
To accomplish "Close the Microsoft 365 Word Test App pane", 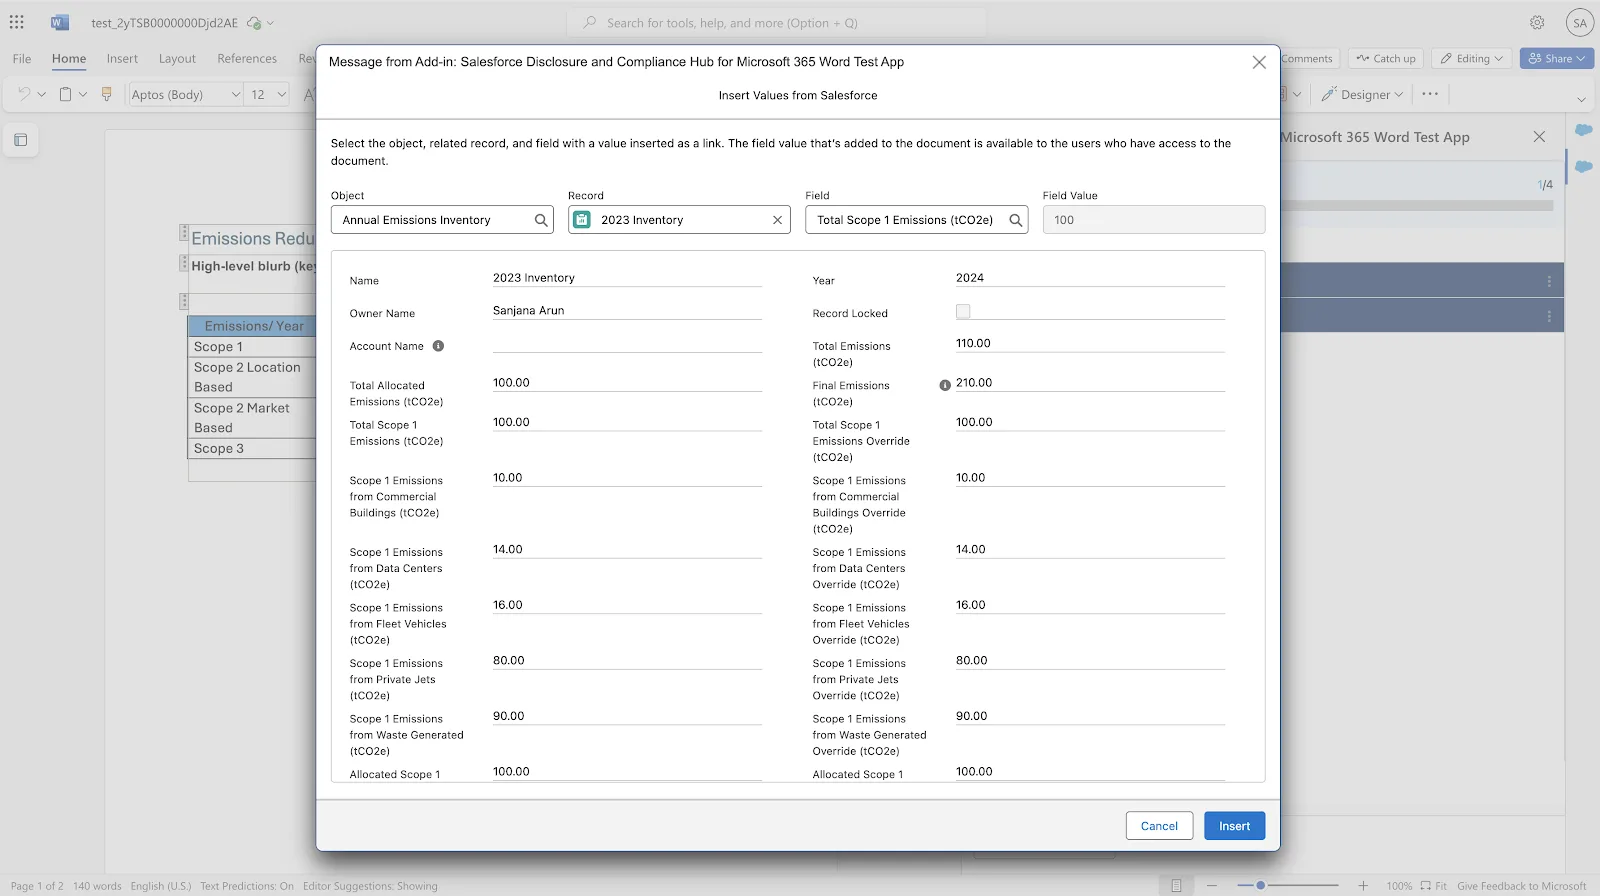I will click(x=1539, y=137).
